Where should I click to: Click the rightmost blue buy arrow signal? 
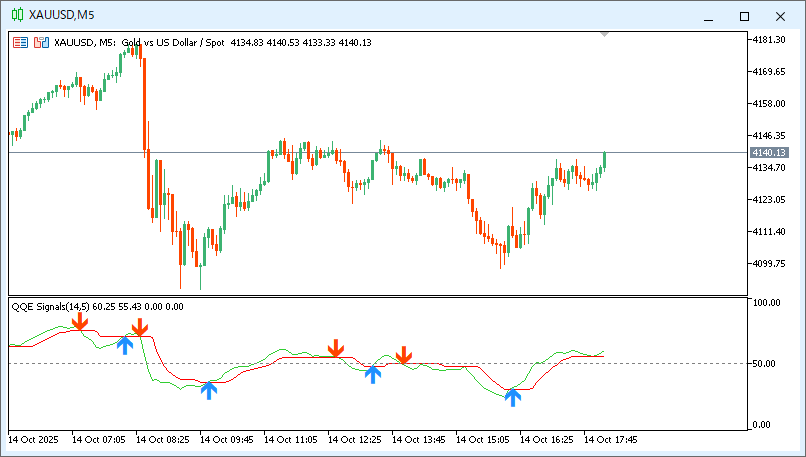click(512, 397)
